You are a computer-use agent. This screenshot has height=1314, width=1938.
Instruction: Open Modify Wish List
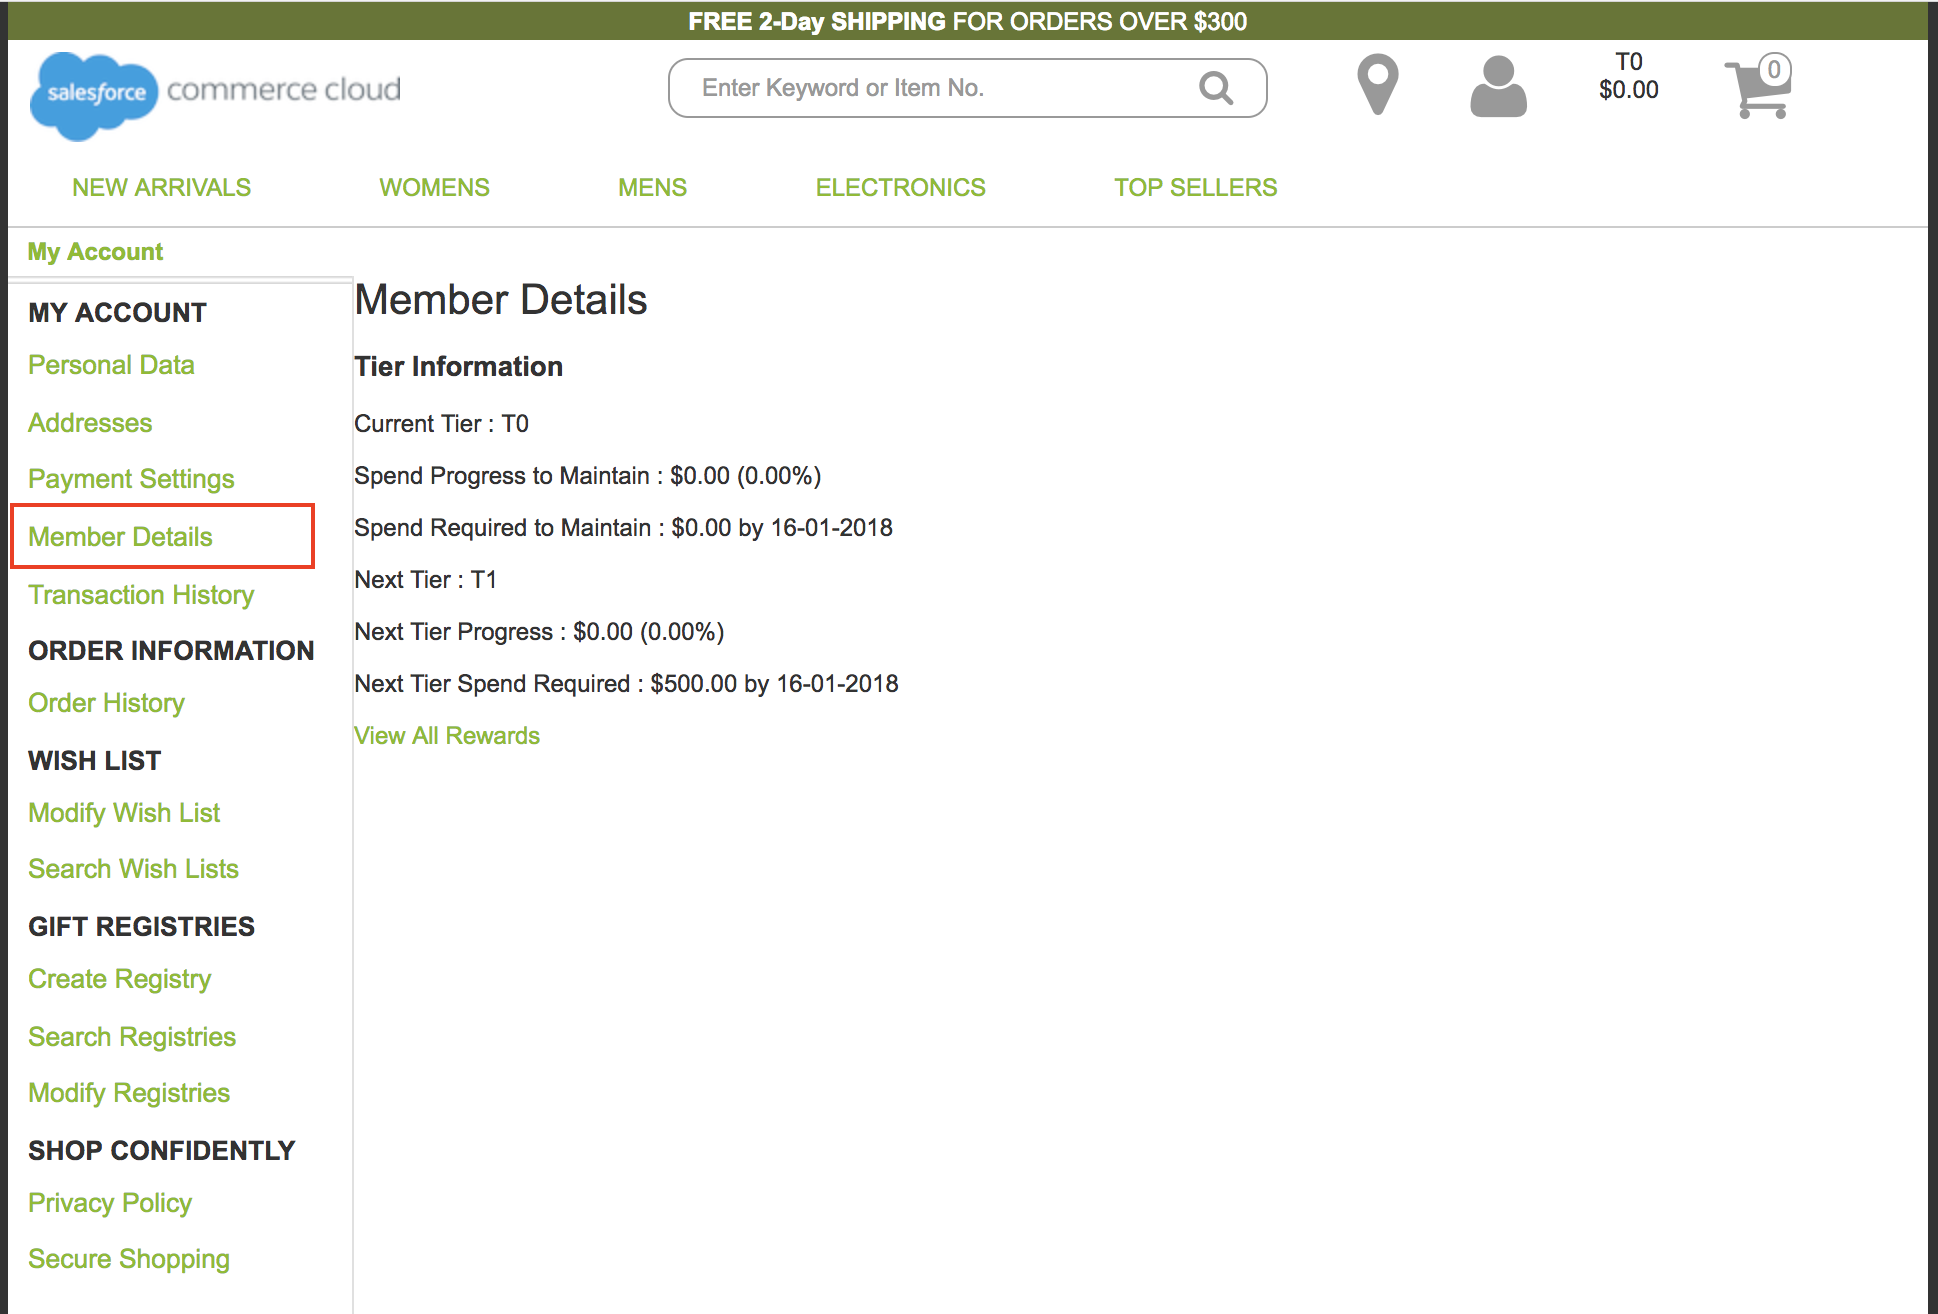coord(124,813)
